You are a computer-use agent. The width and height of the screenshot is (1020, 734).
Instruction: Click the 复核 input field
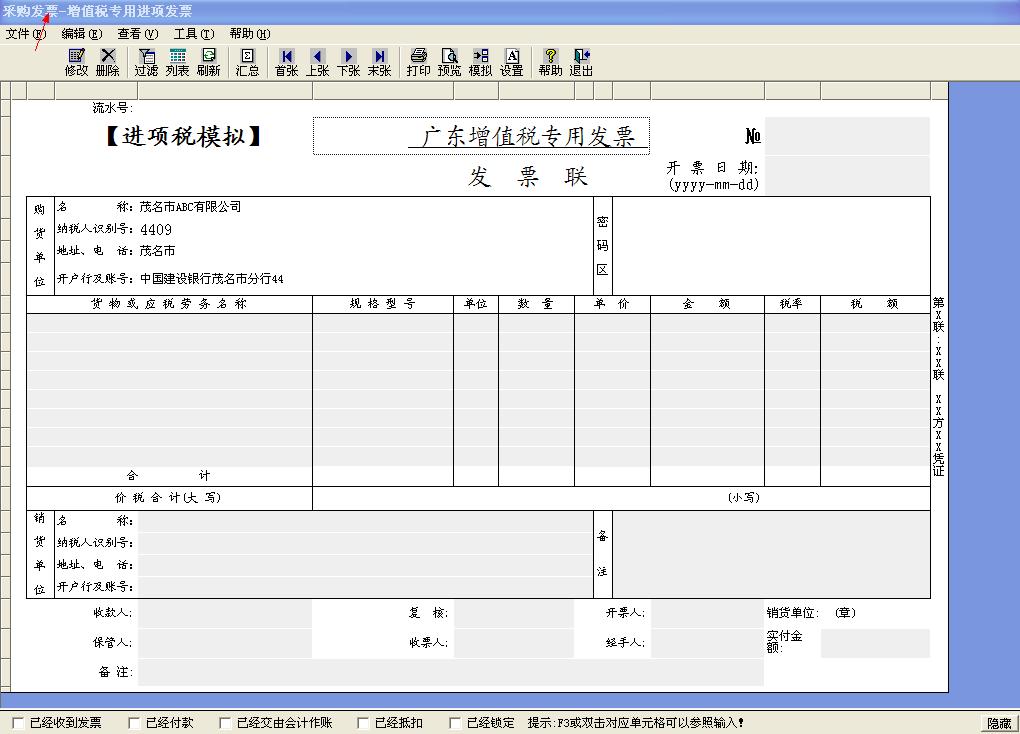514,613
